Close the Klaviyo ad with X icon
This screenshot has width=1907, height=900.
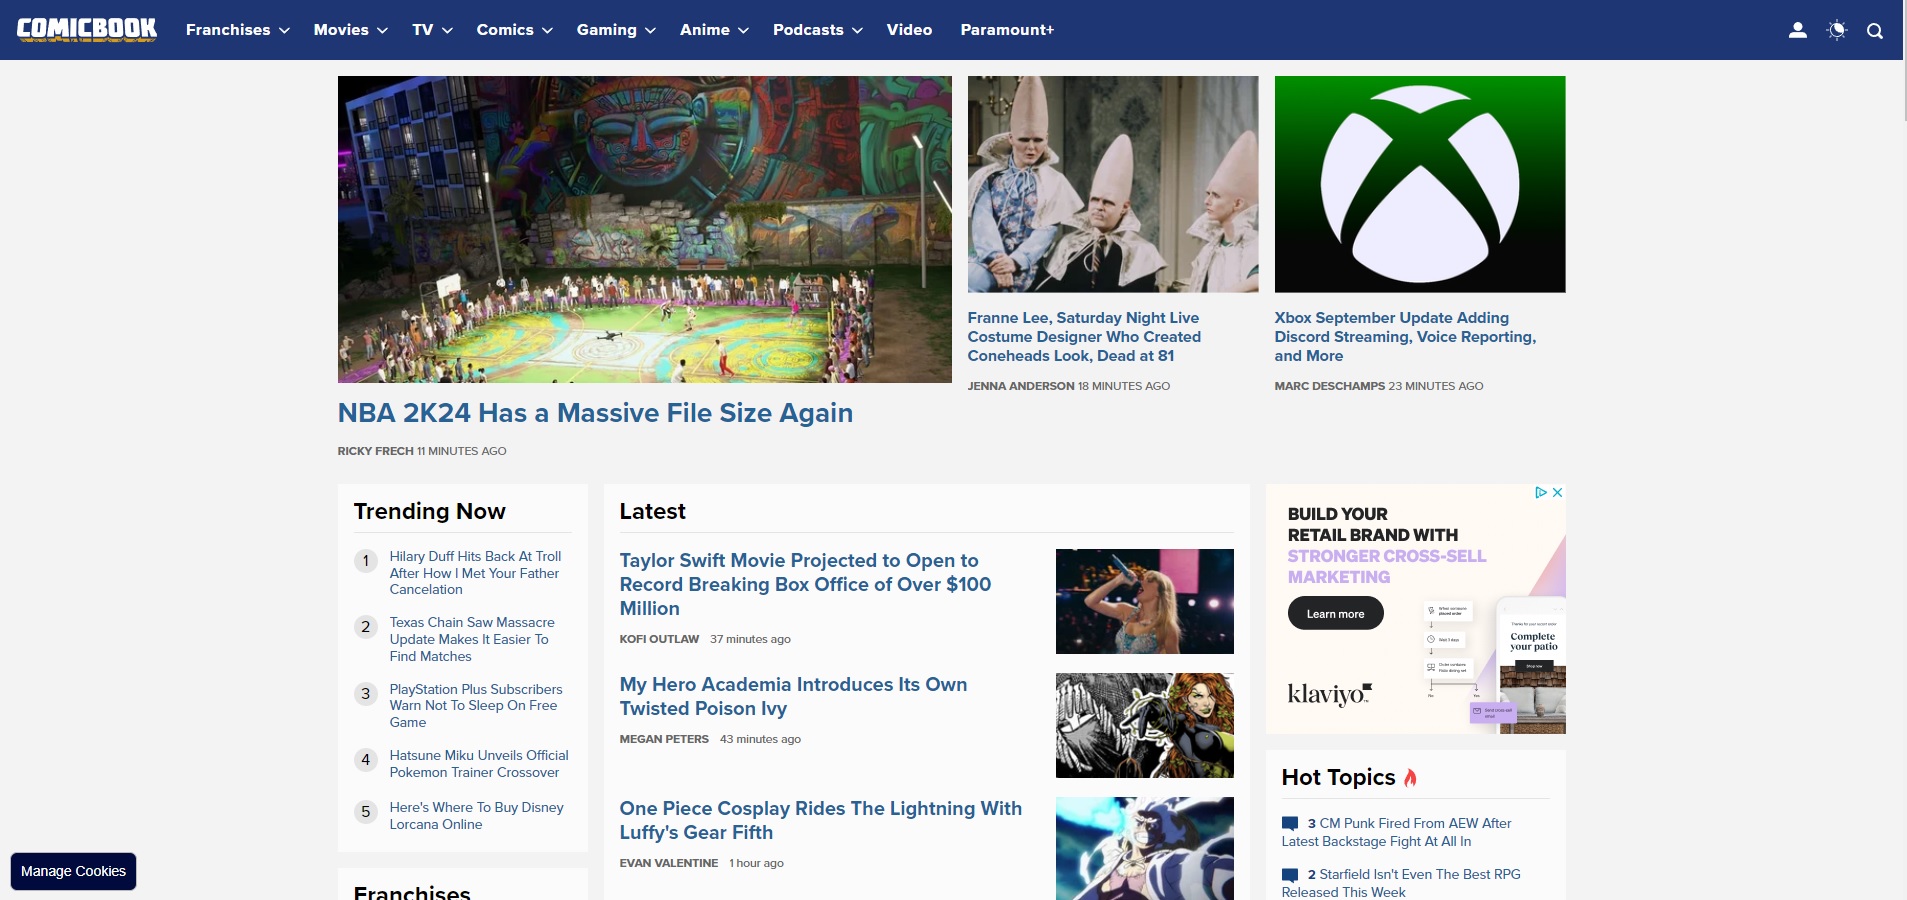tap(1557, 492)
